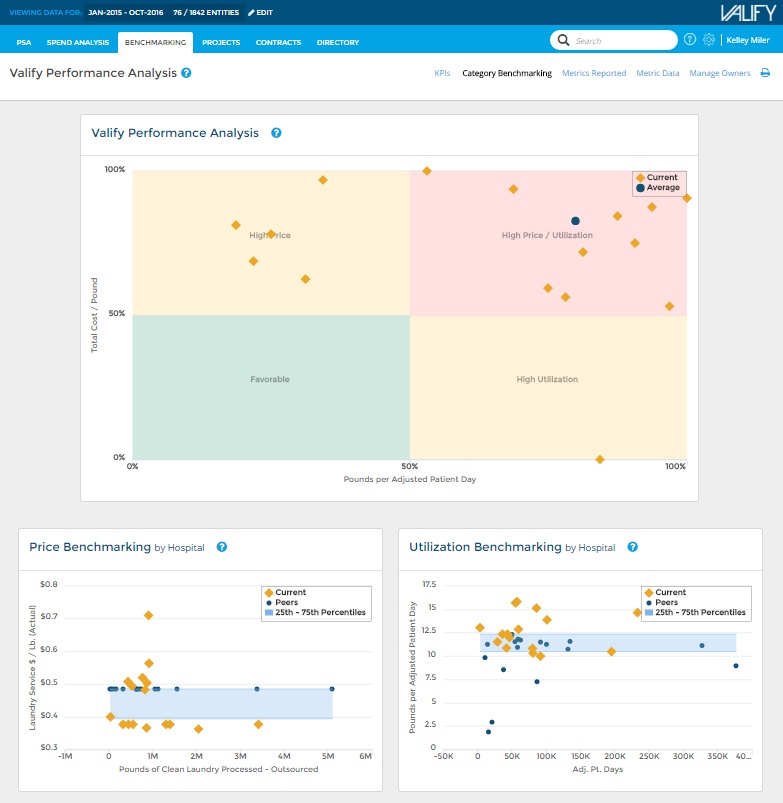The height and width of the screenshot is (803, 783).
Task: Toggle Current series in quadrant chart legend
Action: (657, 177)
